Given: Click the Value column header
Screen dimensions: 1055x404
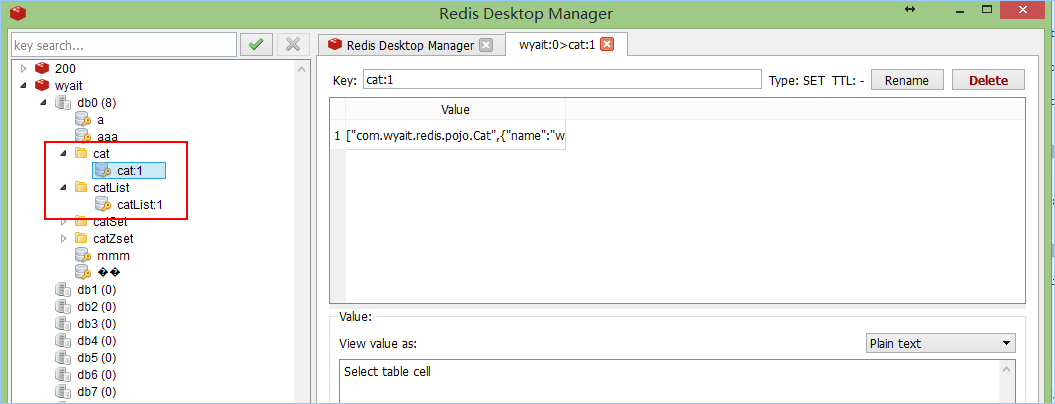Looking at the screenshot, I should click(x=456, y=109).
